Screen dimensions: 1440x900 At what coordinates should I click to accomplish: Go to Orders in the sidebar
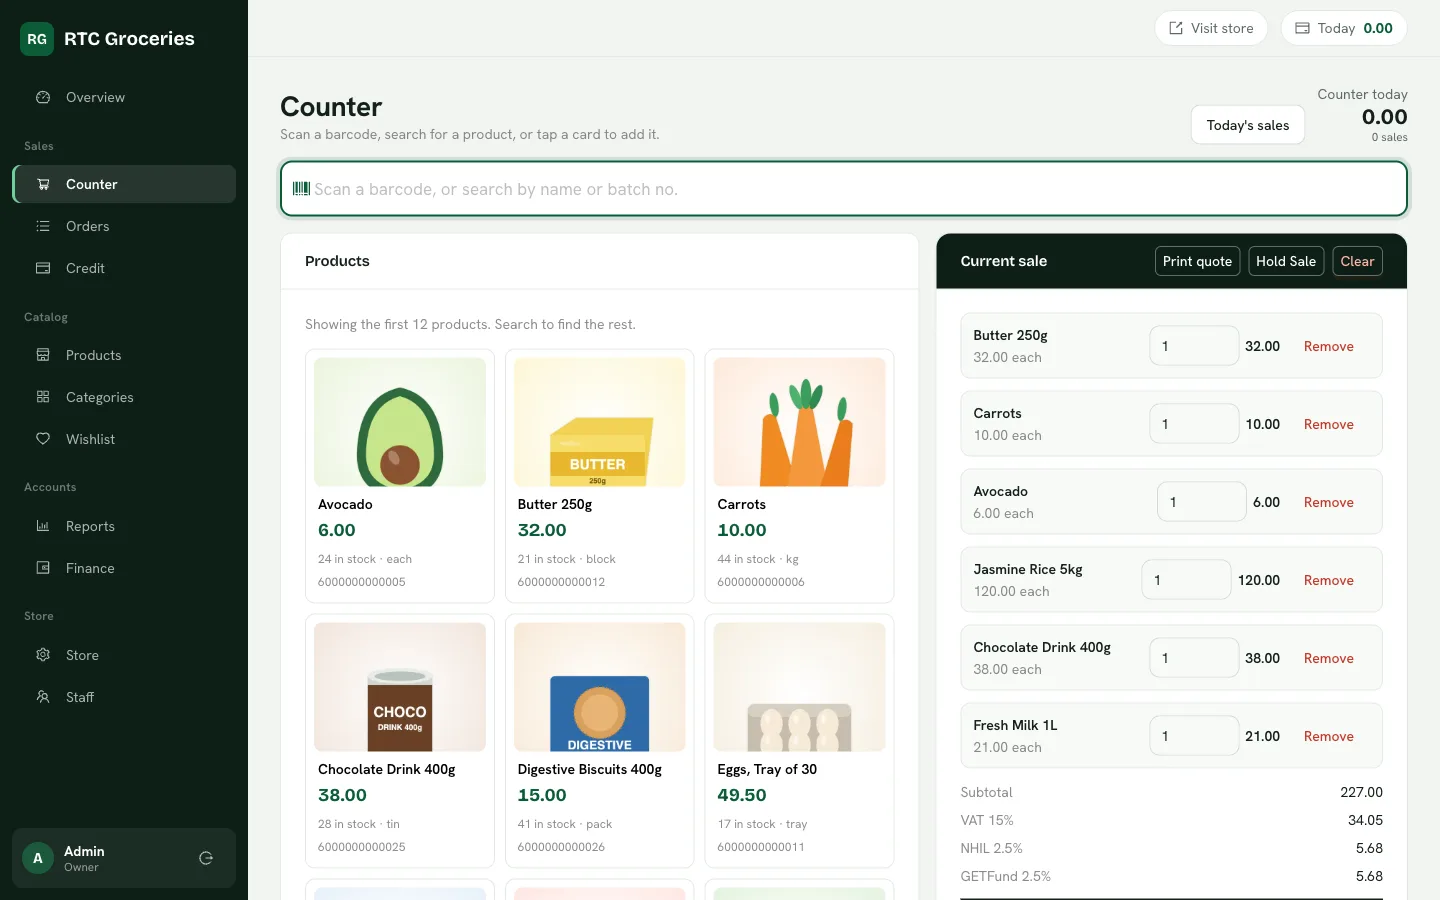pyautogui.click(x=124, y=226)
